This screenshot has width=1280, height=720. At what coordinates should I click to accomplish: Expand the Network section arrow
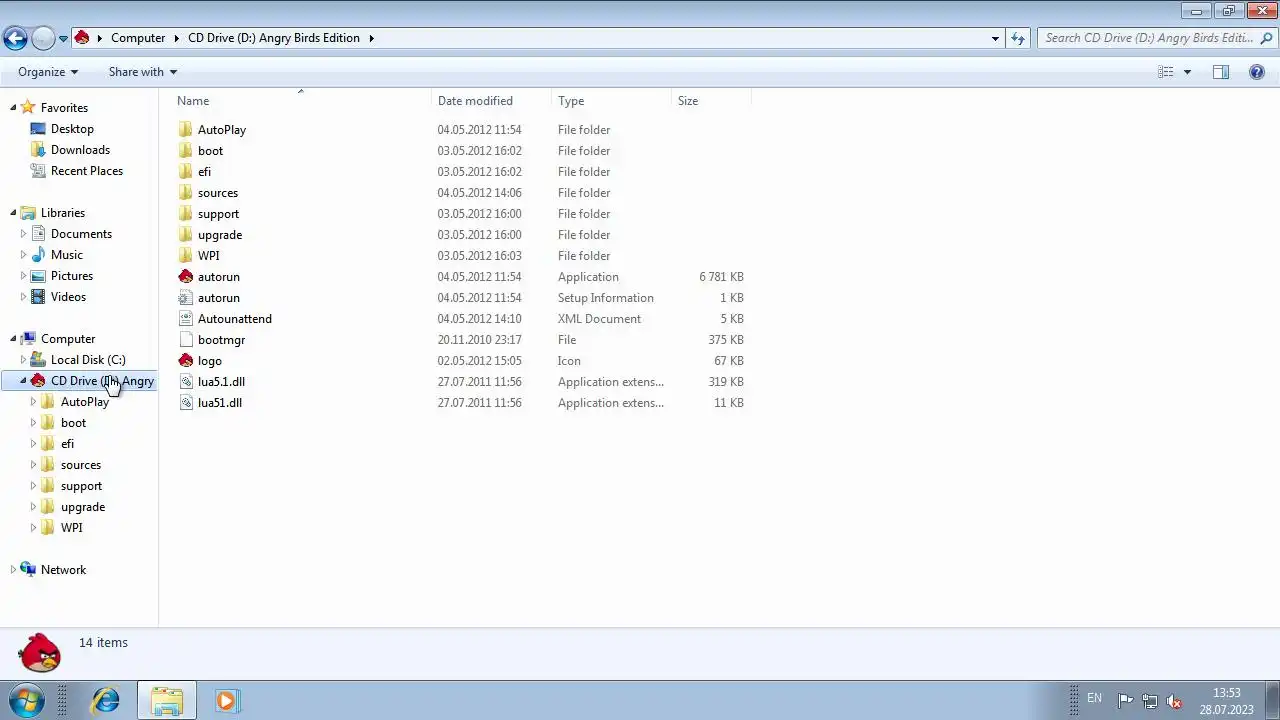tap(13, 570)
